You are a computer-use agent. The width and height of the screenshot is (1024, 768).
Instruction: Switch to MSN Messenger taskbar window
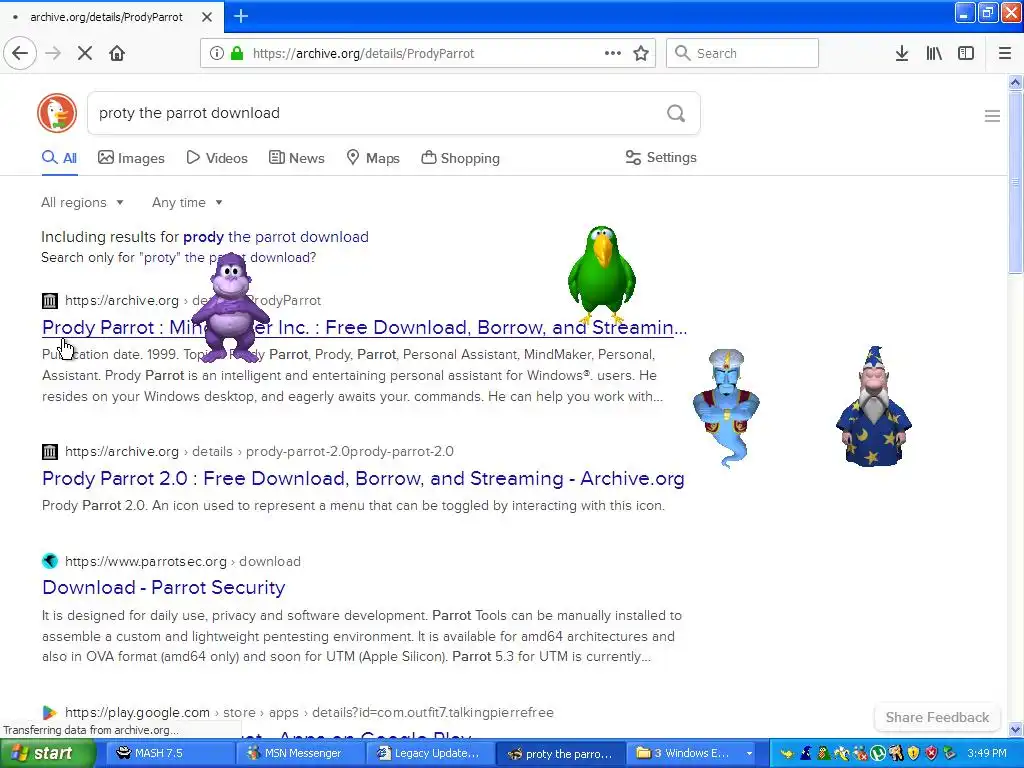(298, 753)
